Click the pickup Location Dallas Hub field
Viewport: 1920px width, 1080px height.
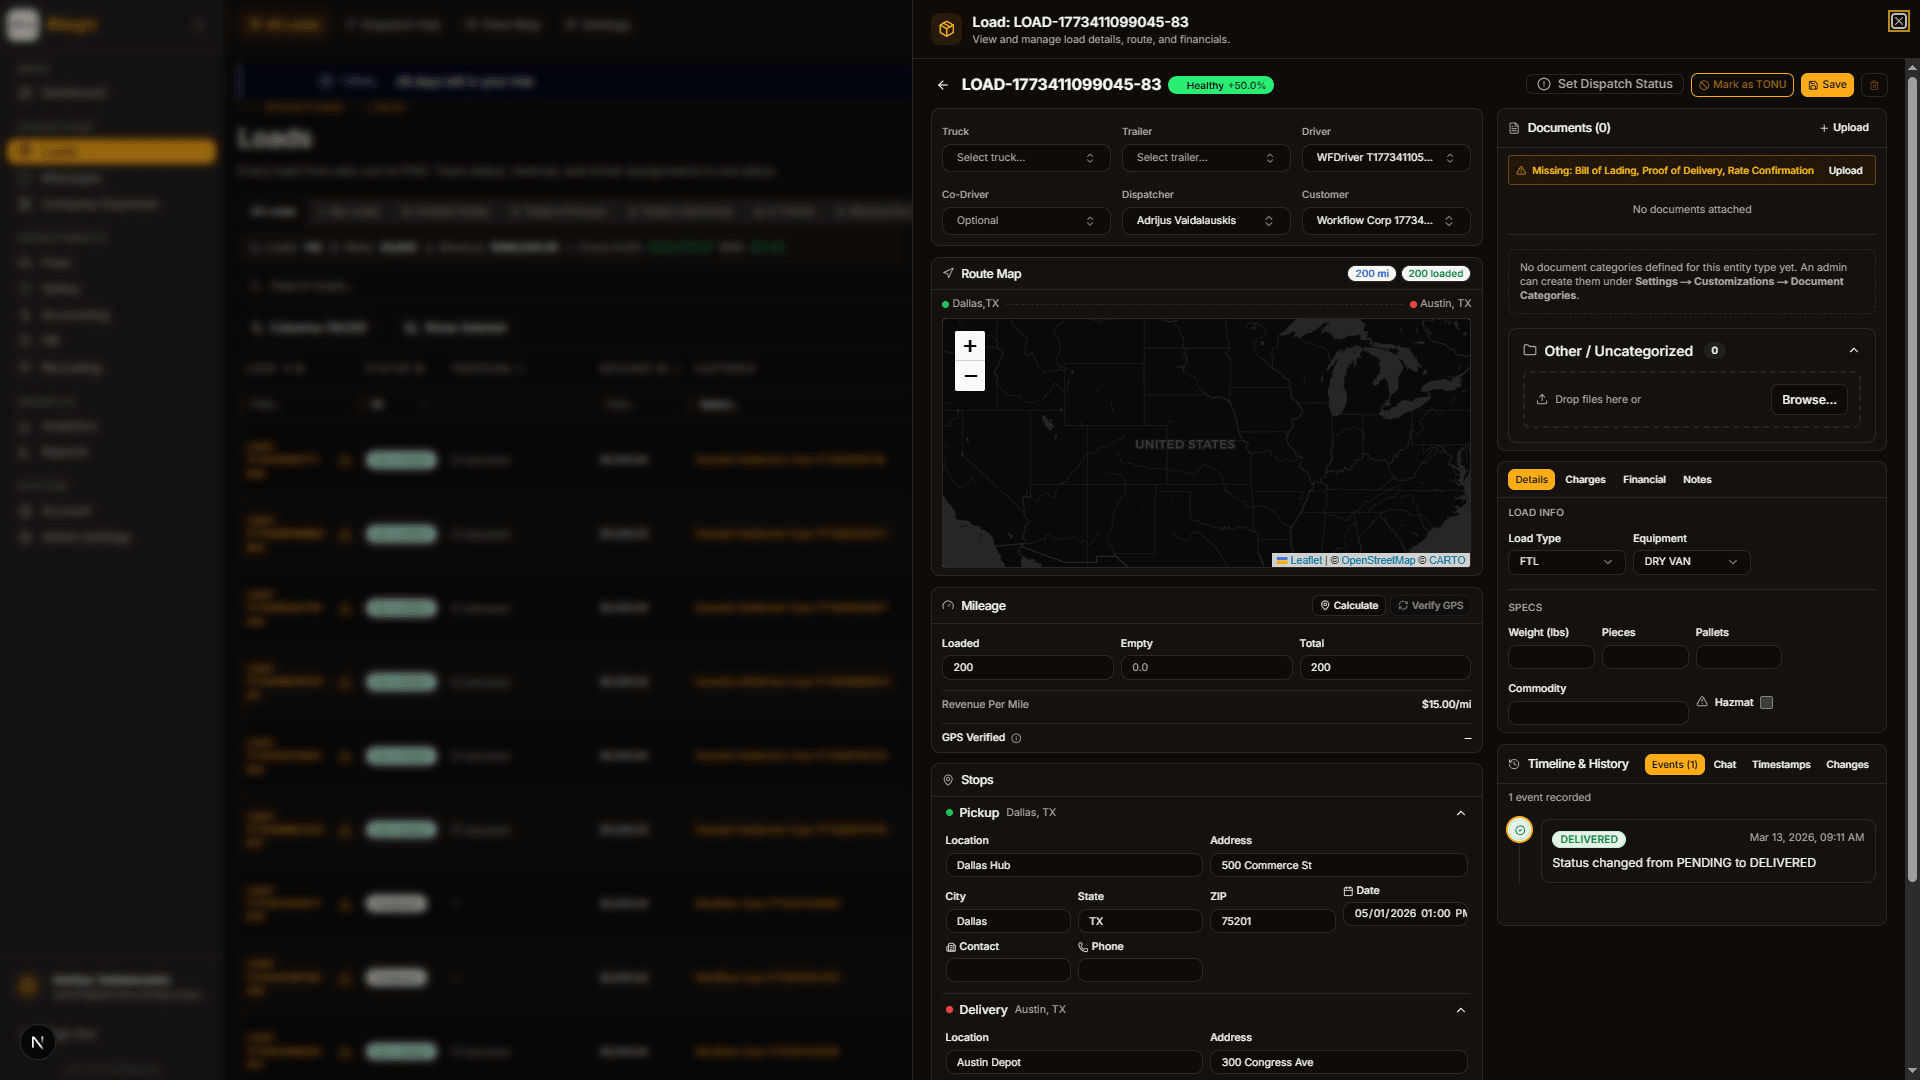coord(1074,866)
